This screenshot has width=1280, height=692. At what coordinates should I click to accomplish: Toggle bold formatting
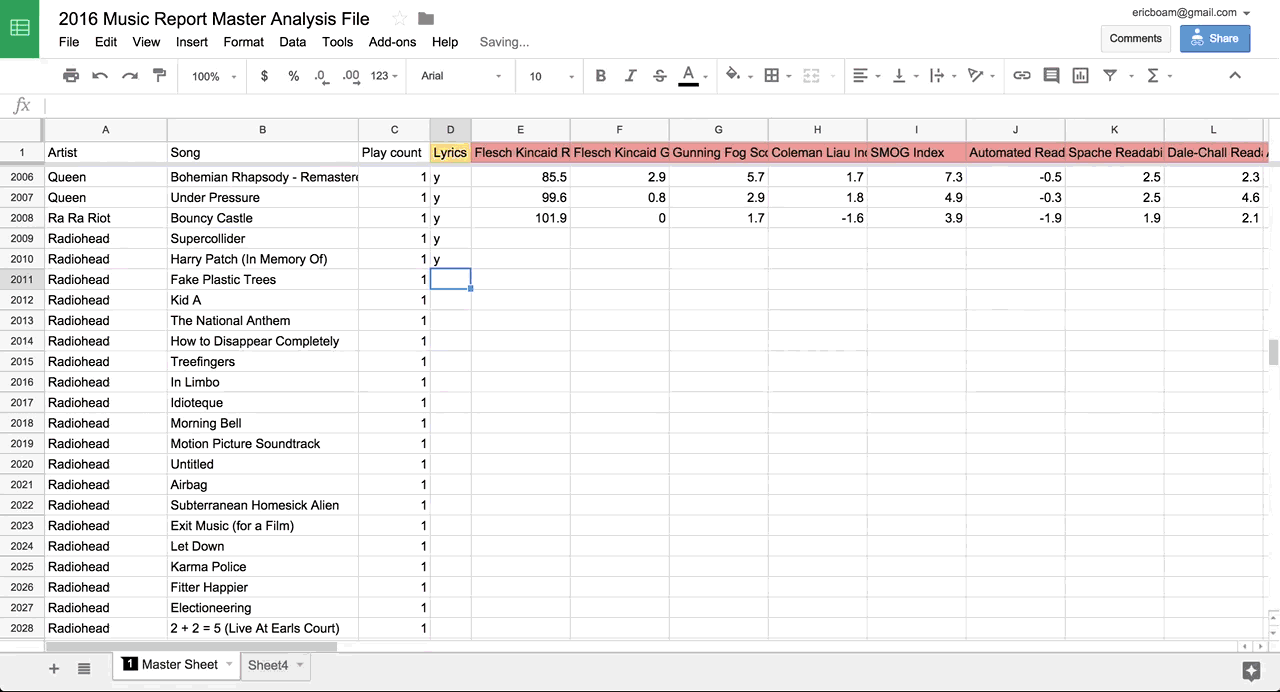[601, 76]
